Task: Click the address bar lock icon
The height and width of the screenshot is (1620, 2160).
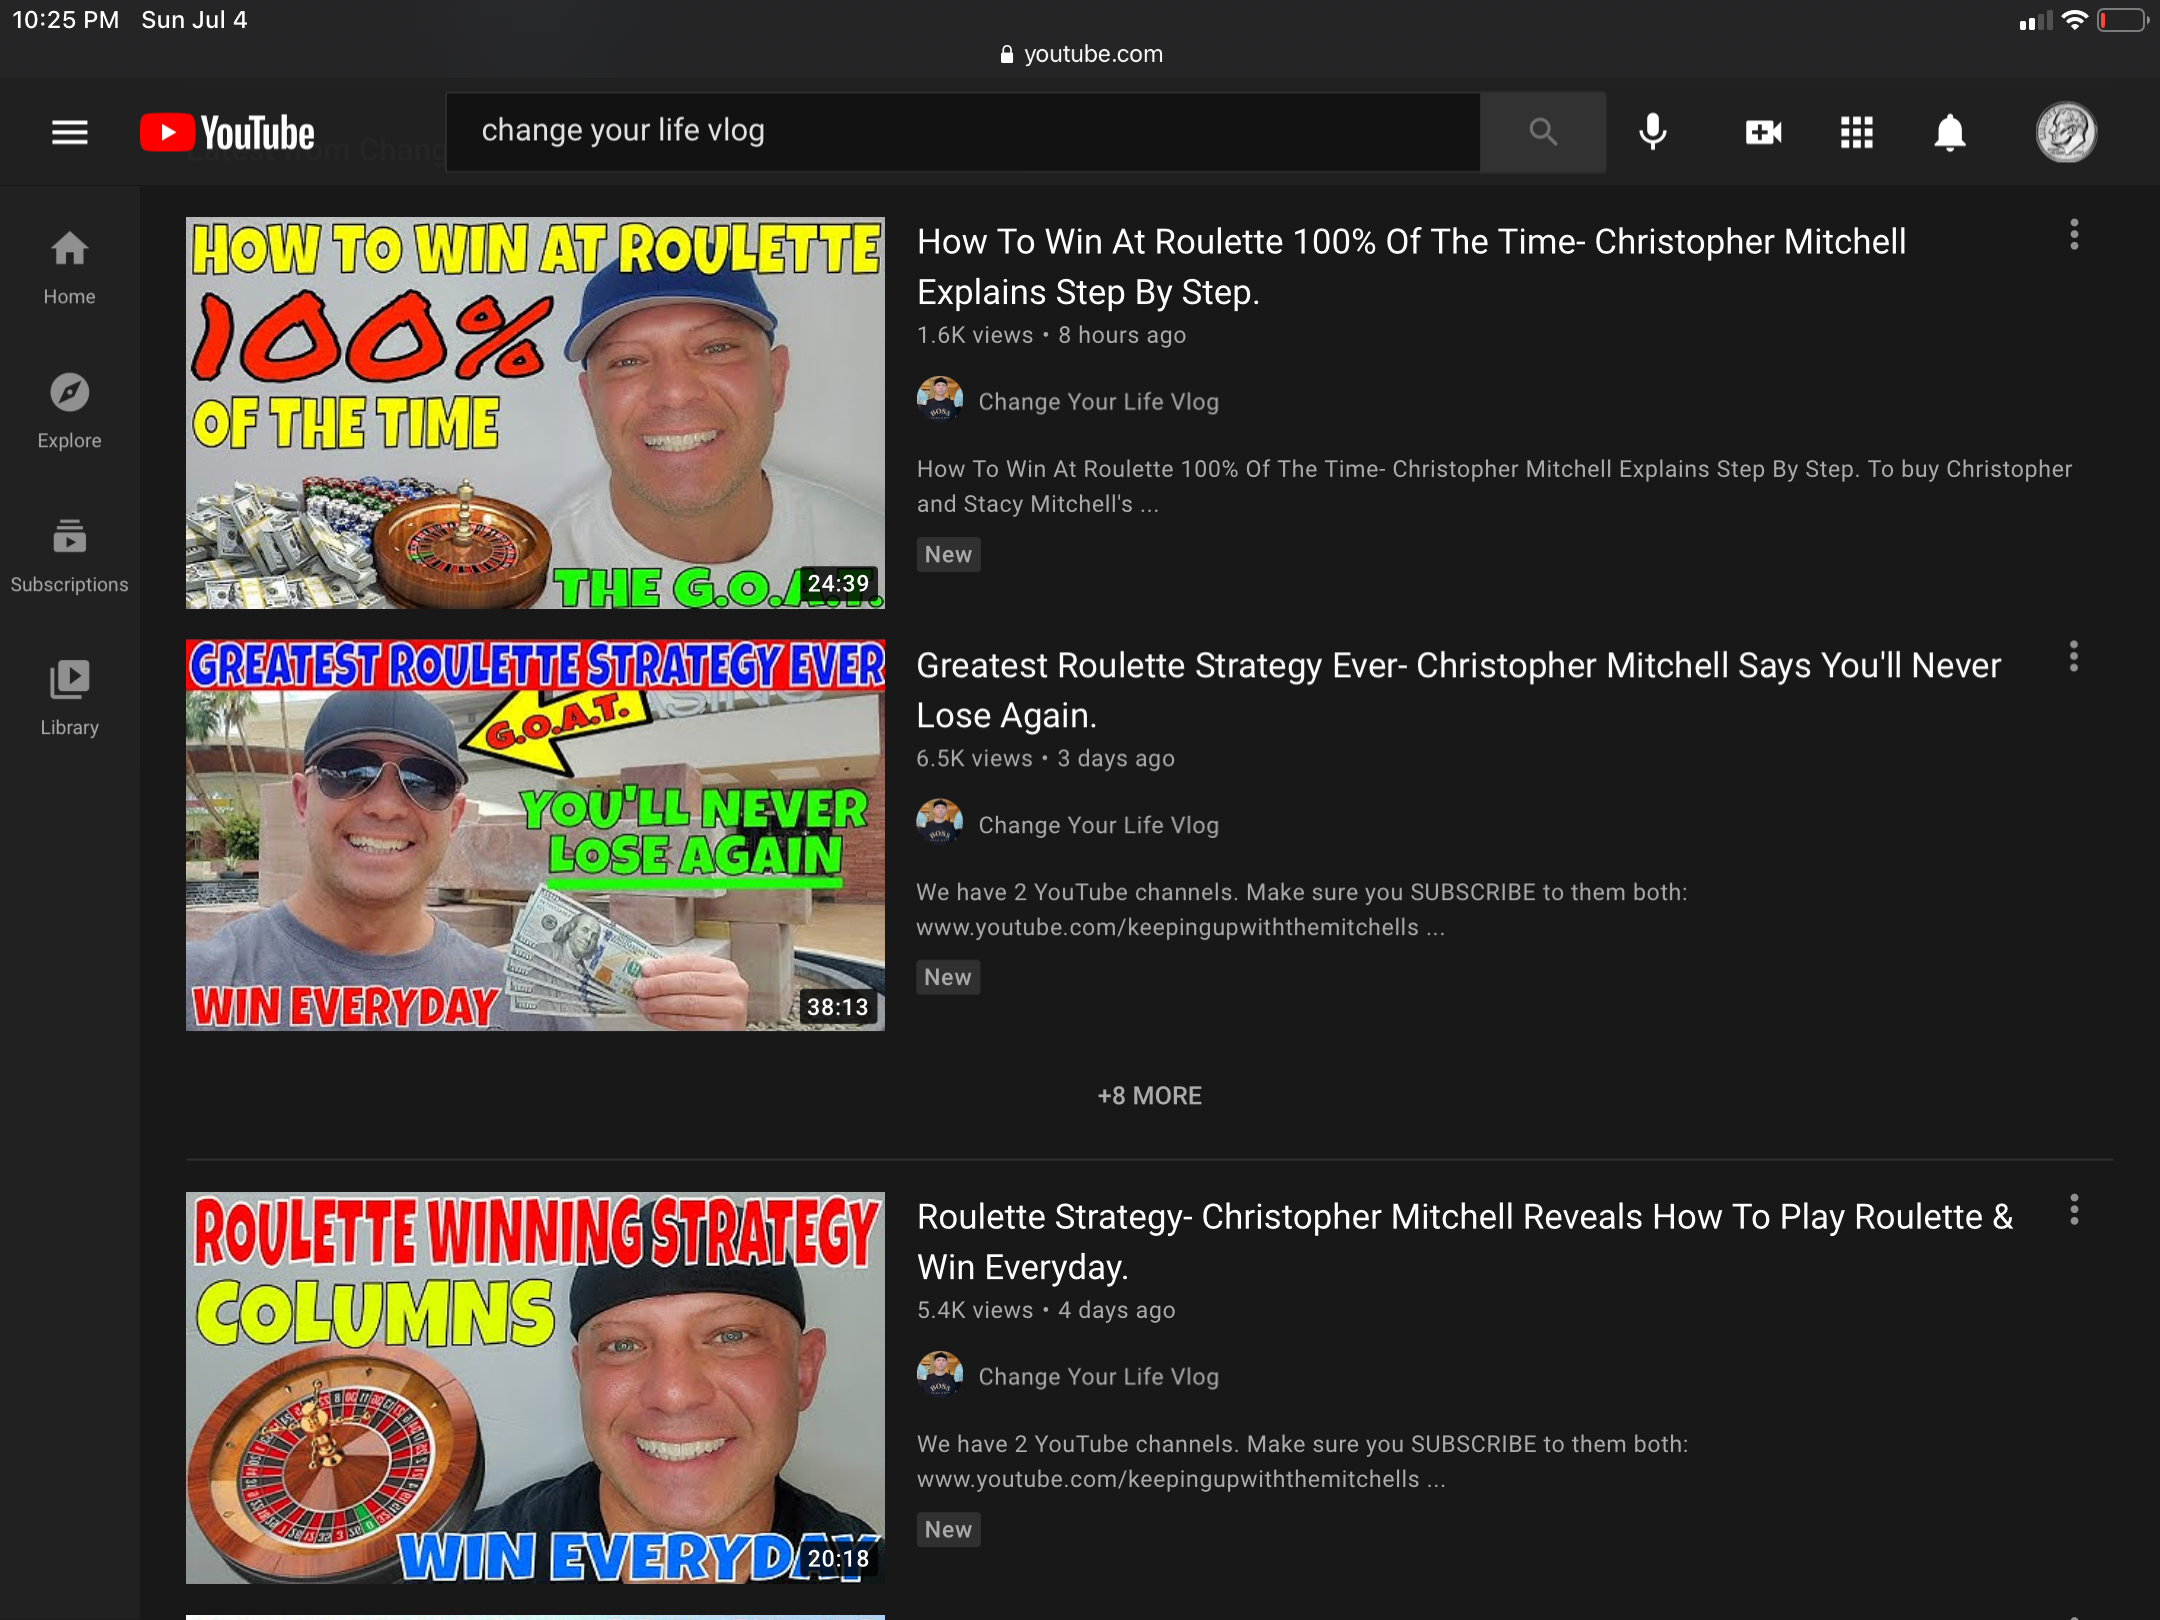Action: (x=1006, y=54)
